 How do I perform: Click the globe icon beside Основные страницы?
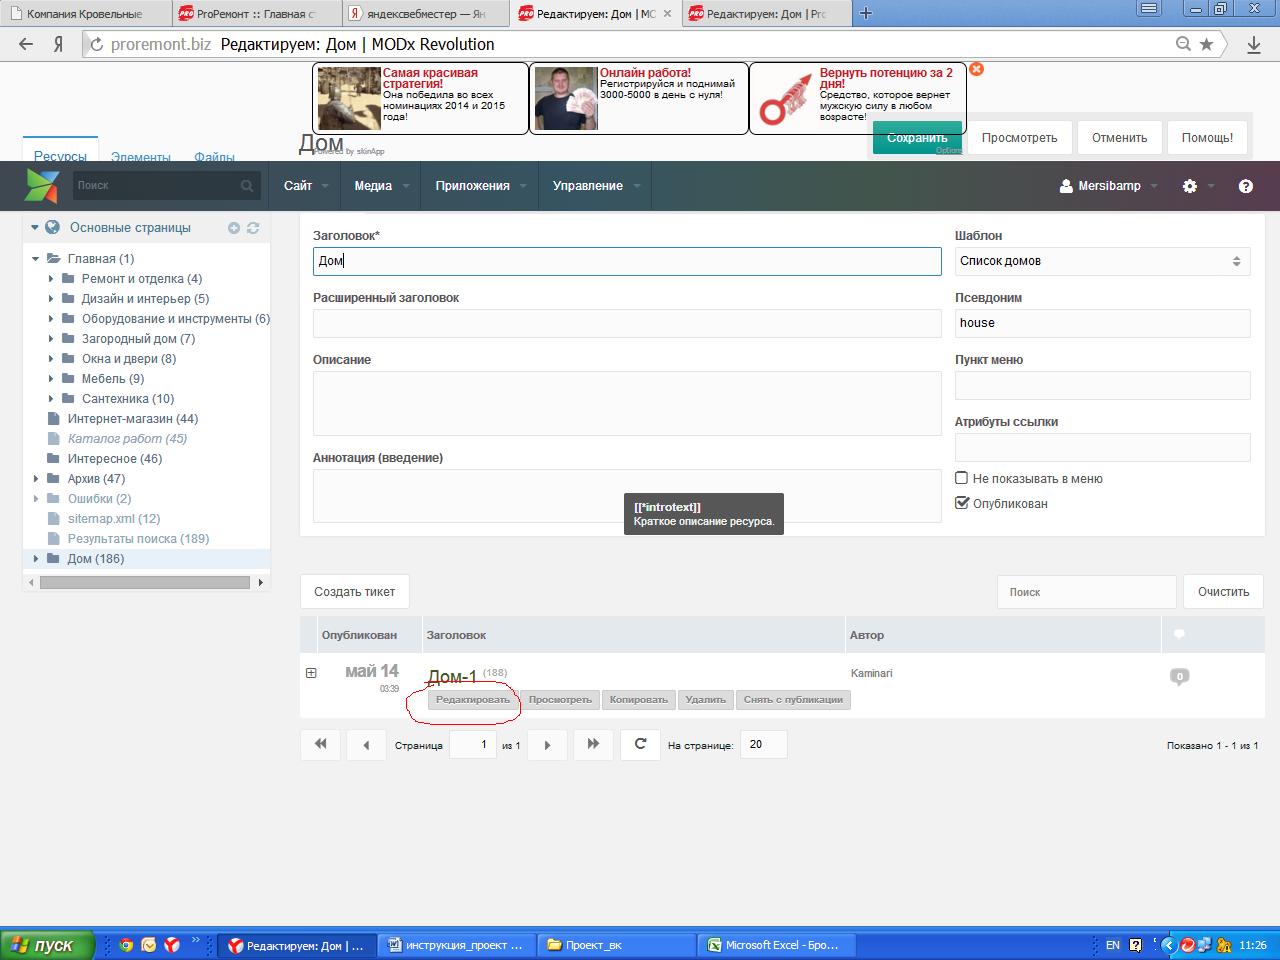52,227
